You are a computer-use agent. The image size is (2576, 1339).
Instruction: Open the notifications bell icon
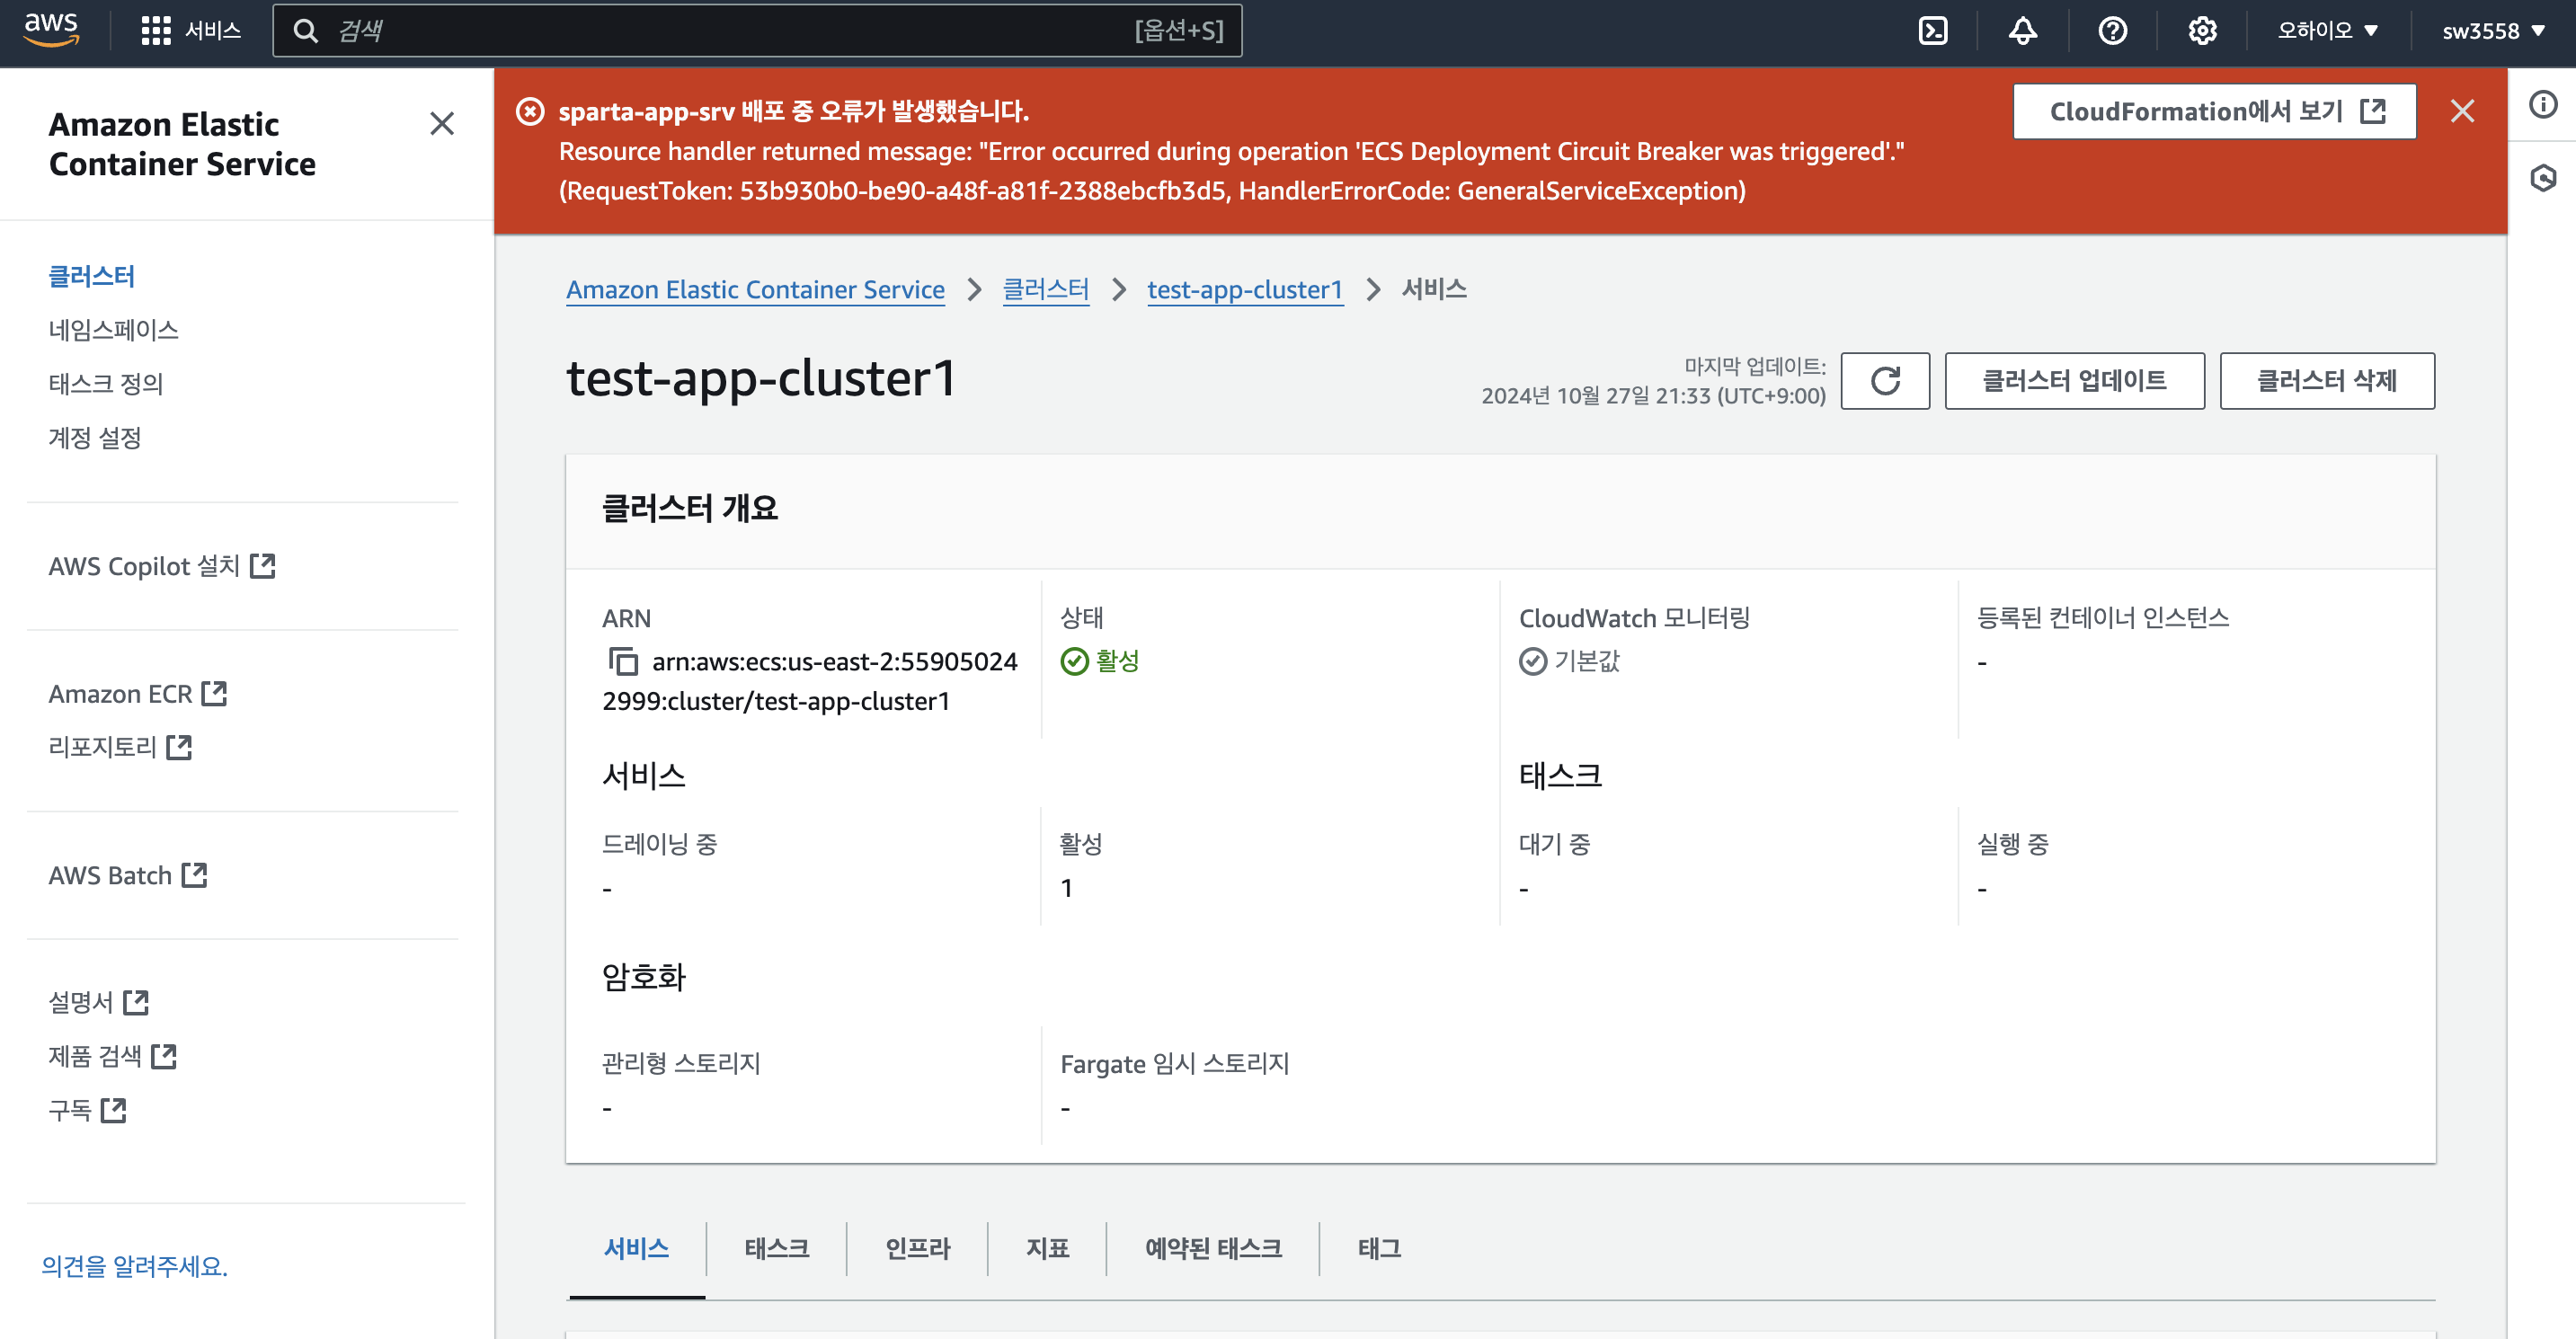[2022, 31]
